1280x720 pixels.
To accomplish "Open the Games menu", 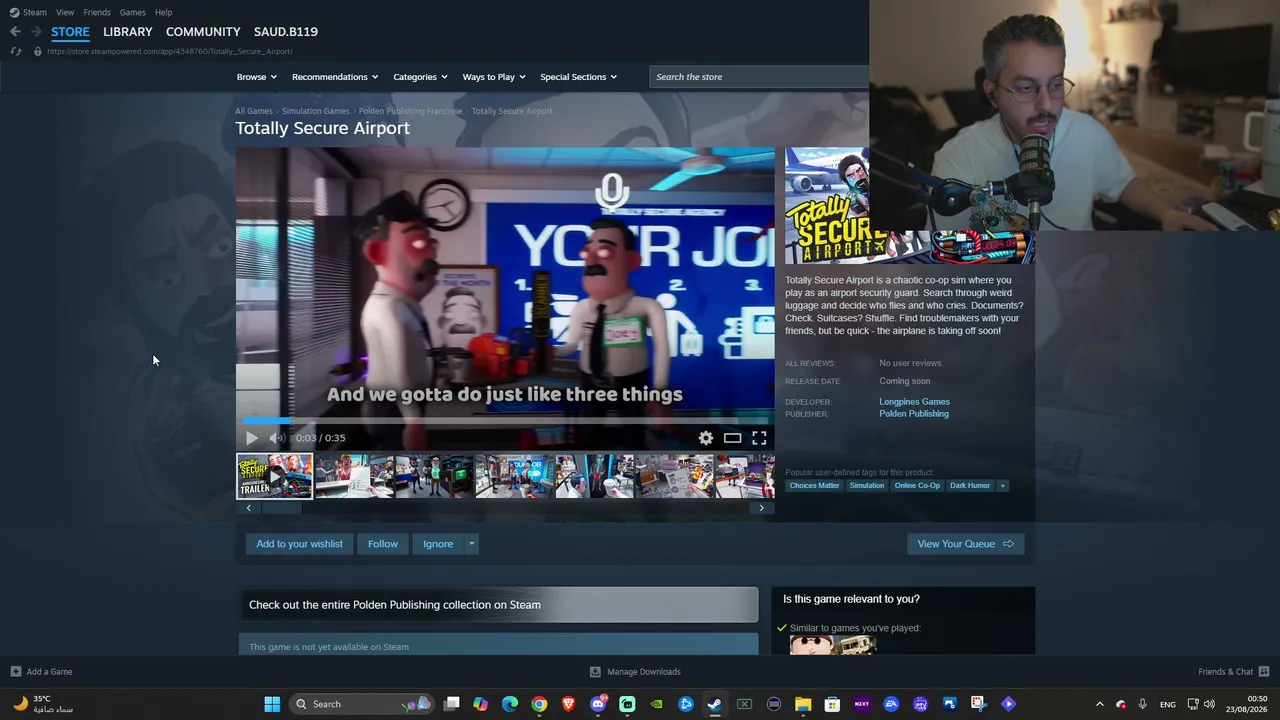I will pyautogui.click(x=132, y=12).
